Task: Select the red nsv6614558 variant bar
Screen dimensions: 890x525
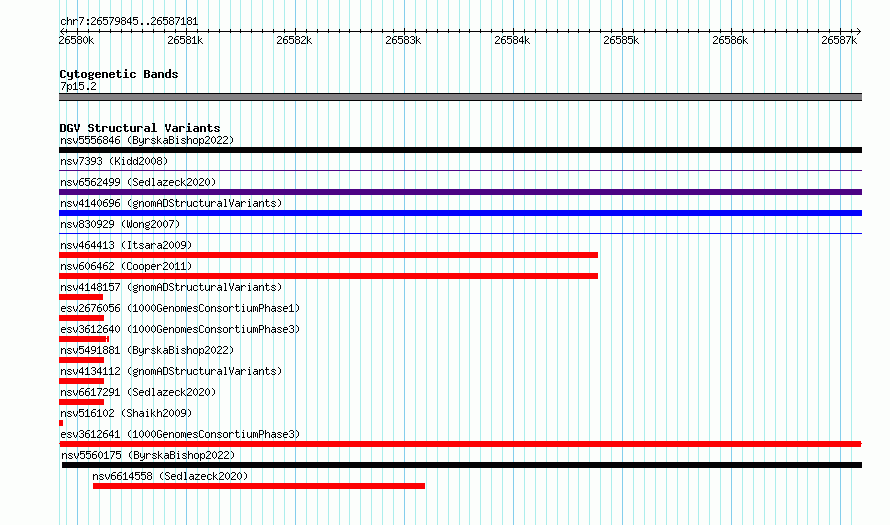Action: click(259, 486)
